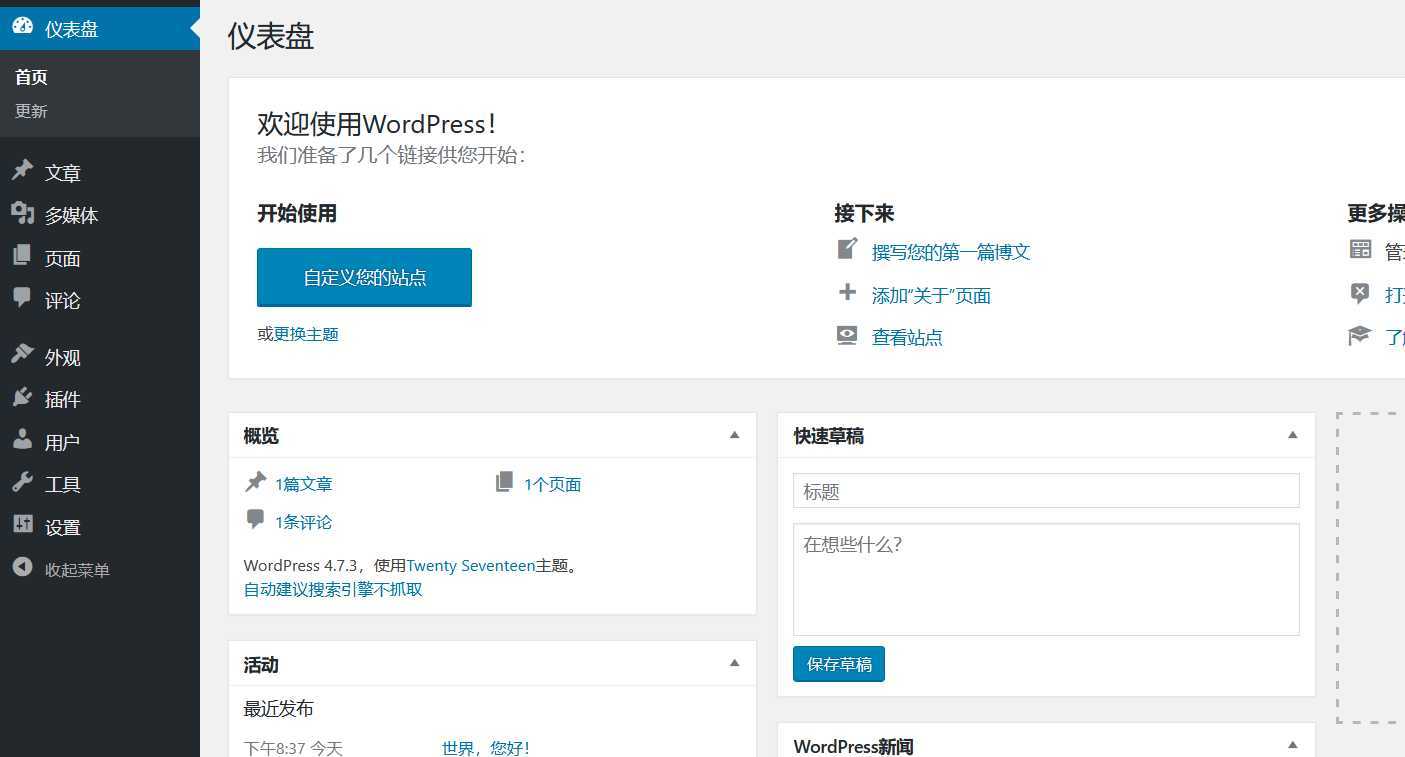Click the plug icon beside 插件
Viewport: 1405px width, 757px height.
[x=22, y=398]
